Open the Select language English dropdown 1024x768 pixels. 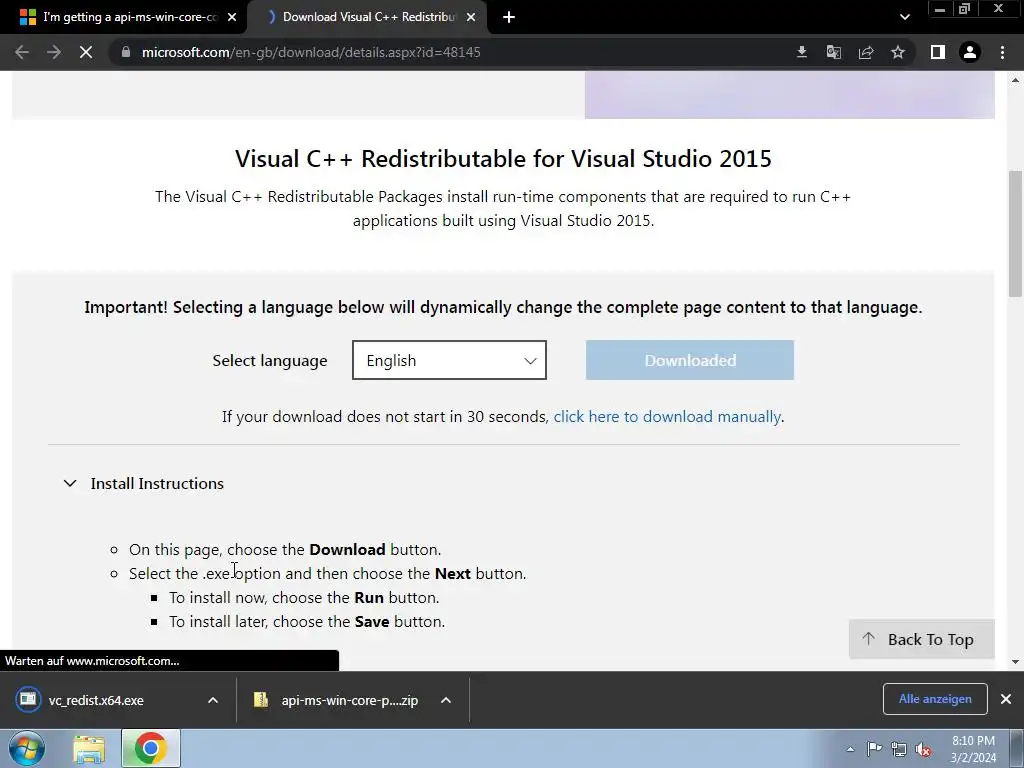click(449, 360)
